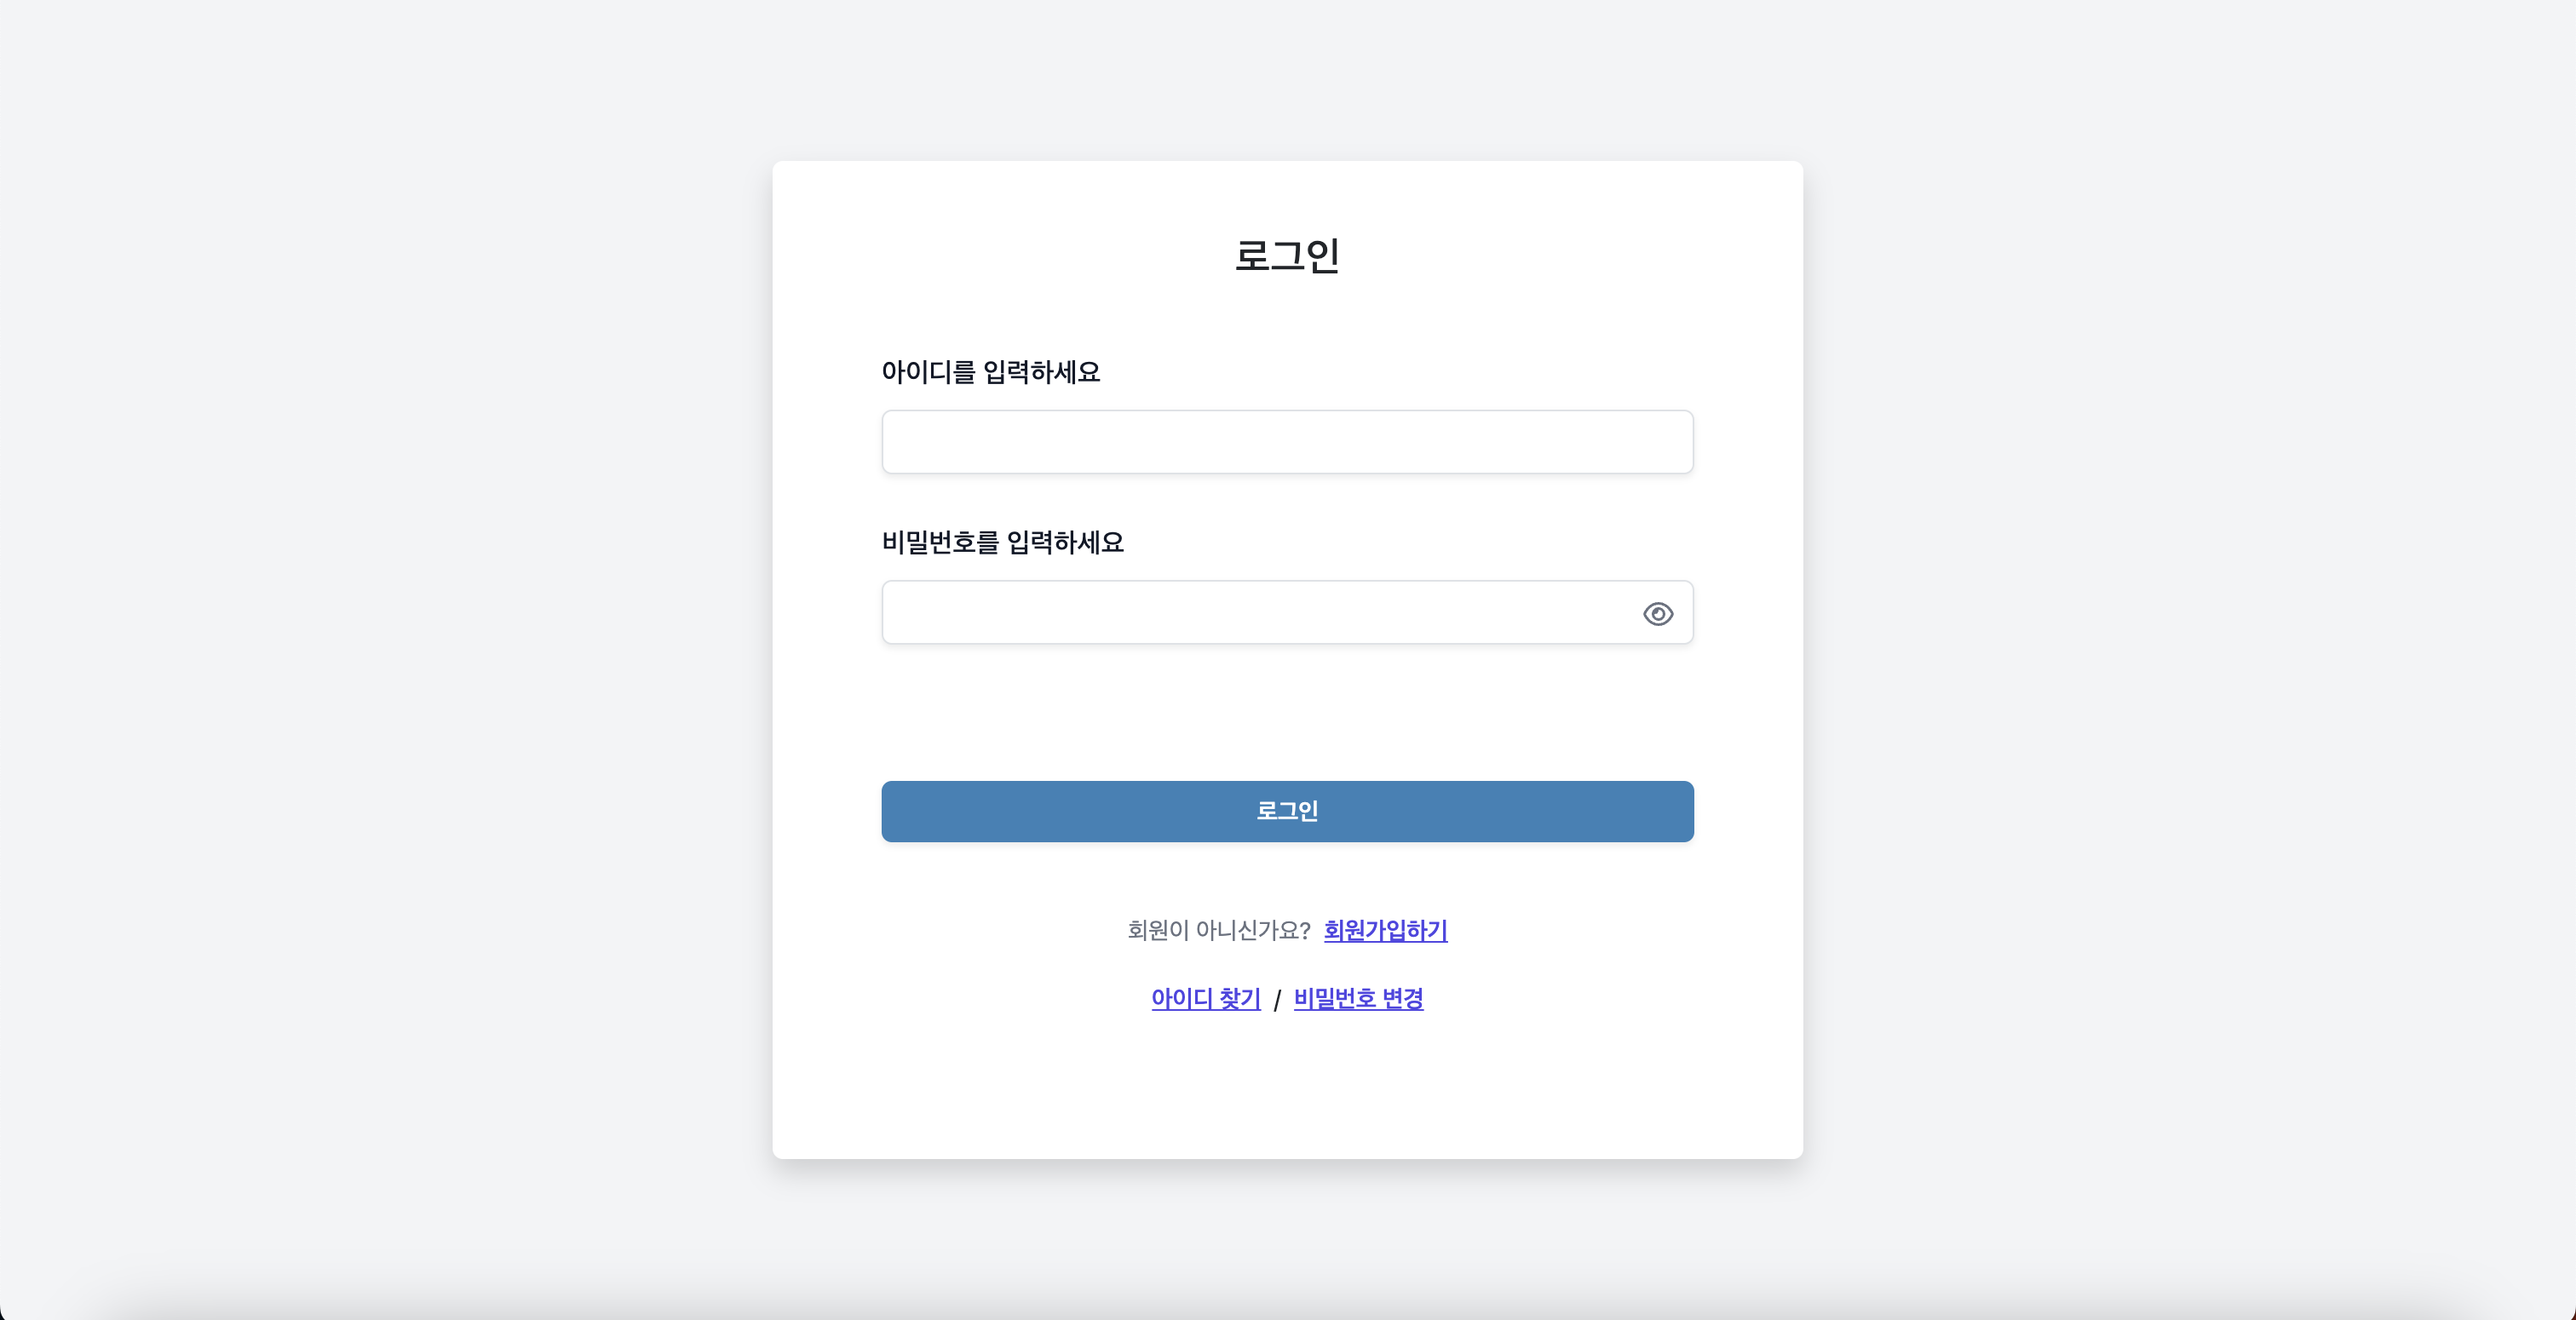The image size is (2576, 1320).
Task: Click the 비밀번호를 입력하세요 label
Action: point(1002,542)
